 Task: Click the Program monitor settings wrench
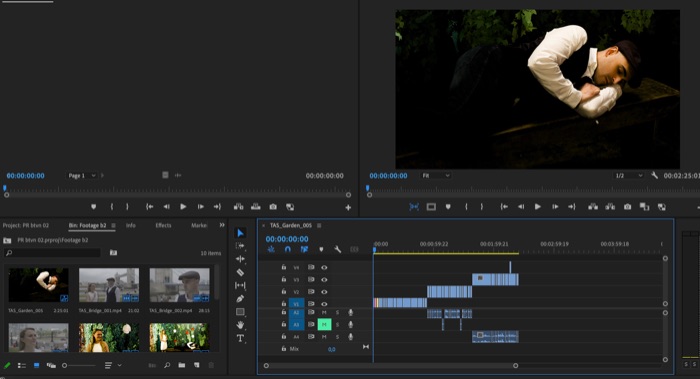click(x=654, y=175)
